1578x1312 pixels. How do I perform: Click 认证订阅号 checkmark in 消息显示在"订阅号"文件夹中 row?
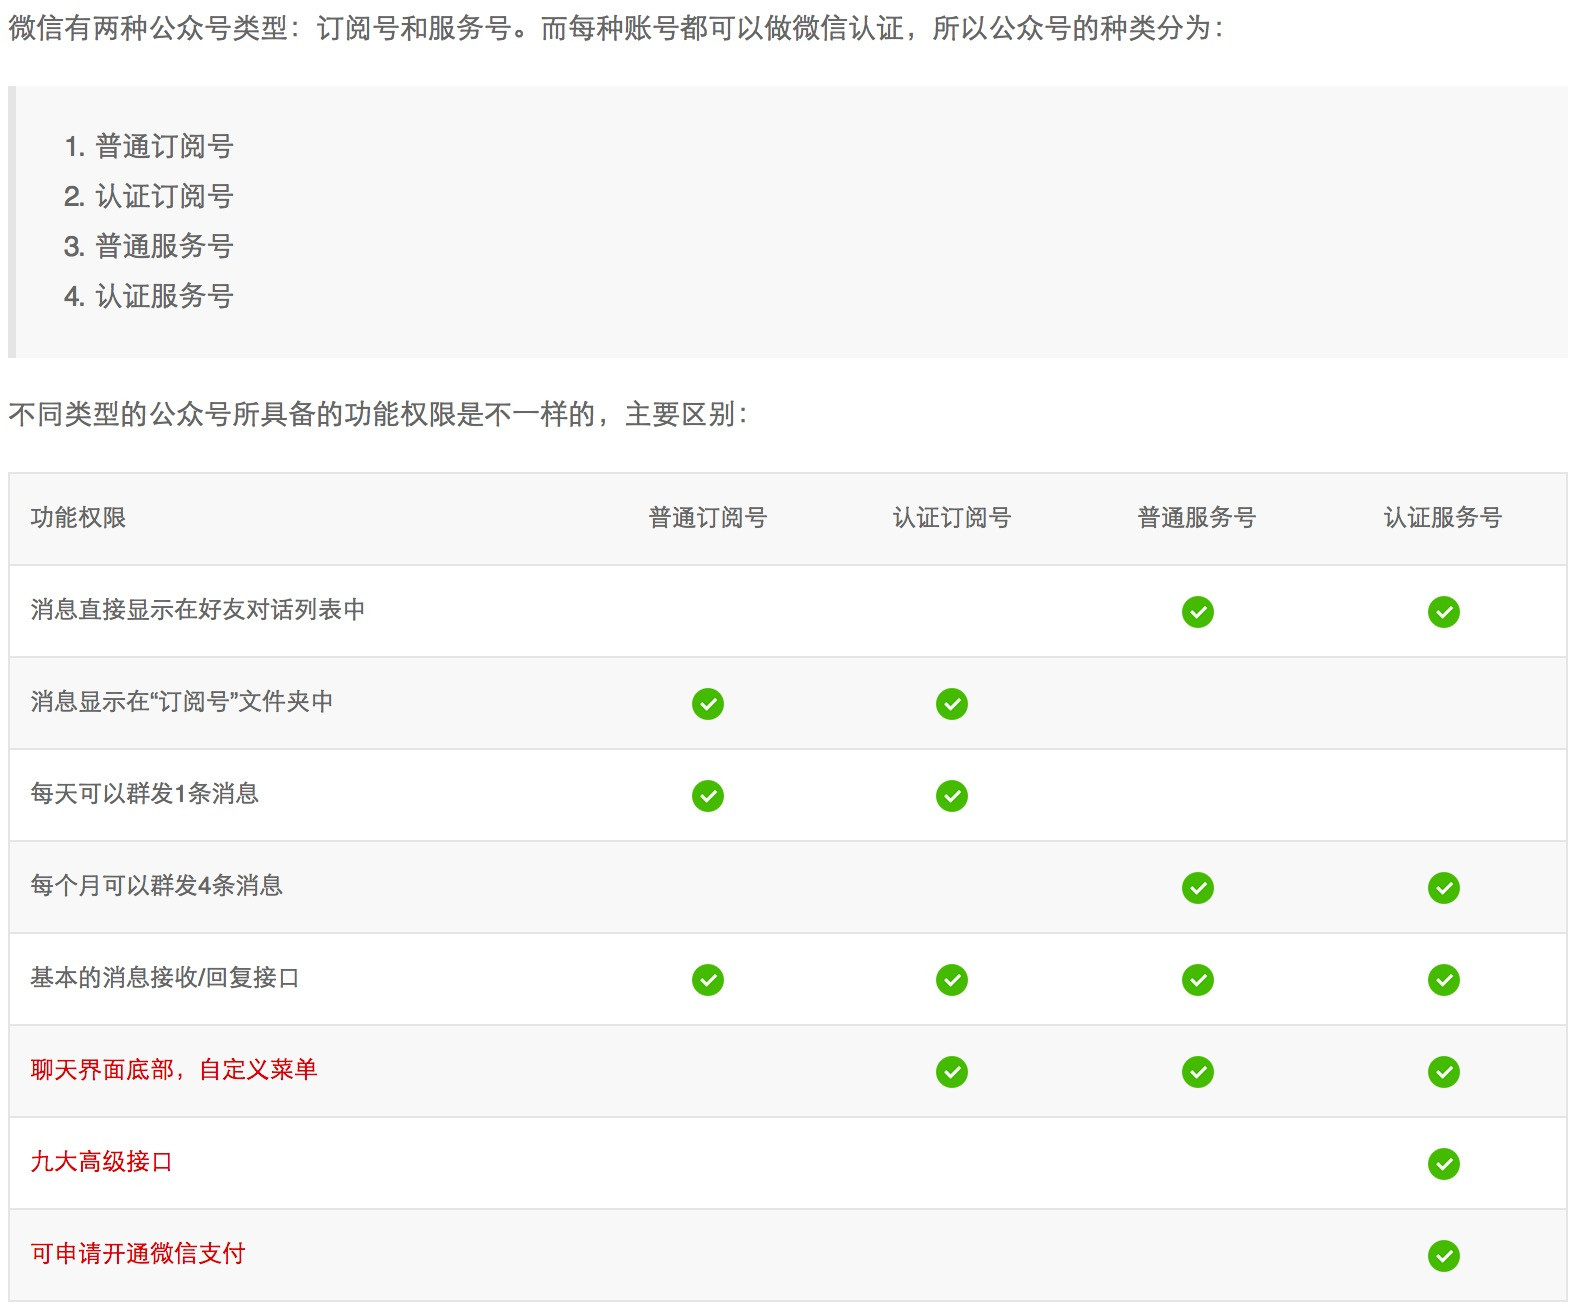(951, 704)
